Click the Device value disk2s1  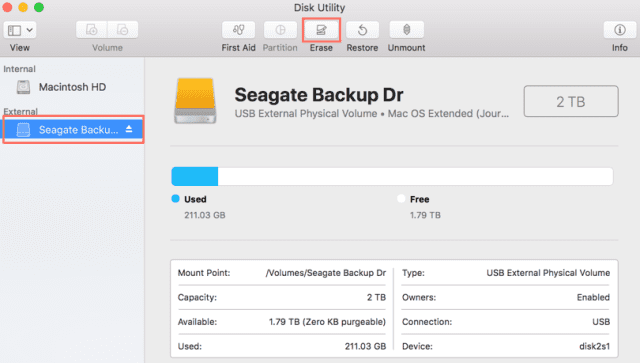[x=595, y=346]
